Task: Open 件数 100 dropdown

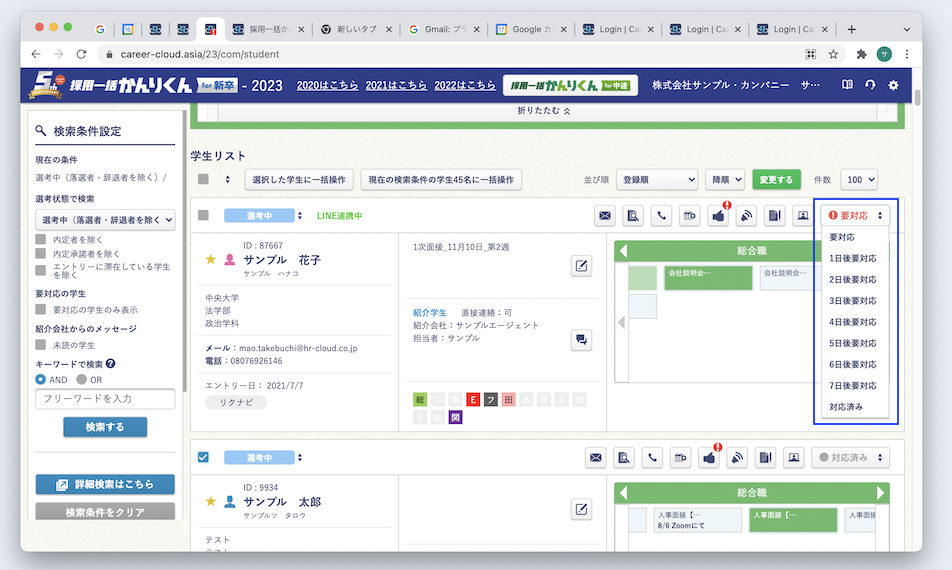Action: tap(859, 180)
